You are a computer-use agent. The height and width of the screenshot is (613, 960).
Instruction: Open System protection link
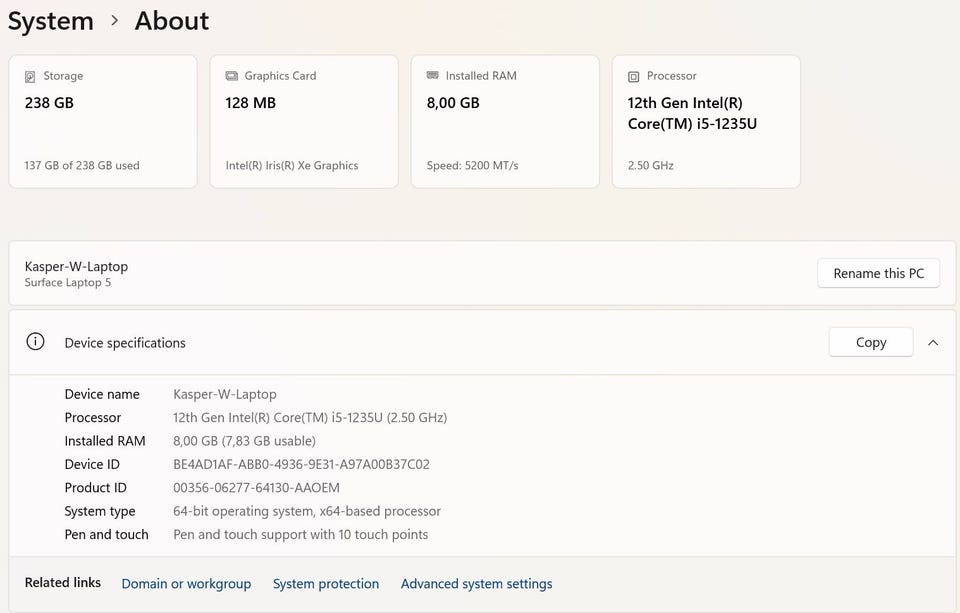point(326,584)
